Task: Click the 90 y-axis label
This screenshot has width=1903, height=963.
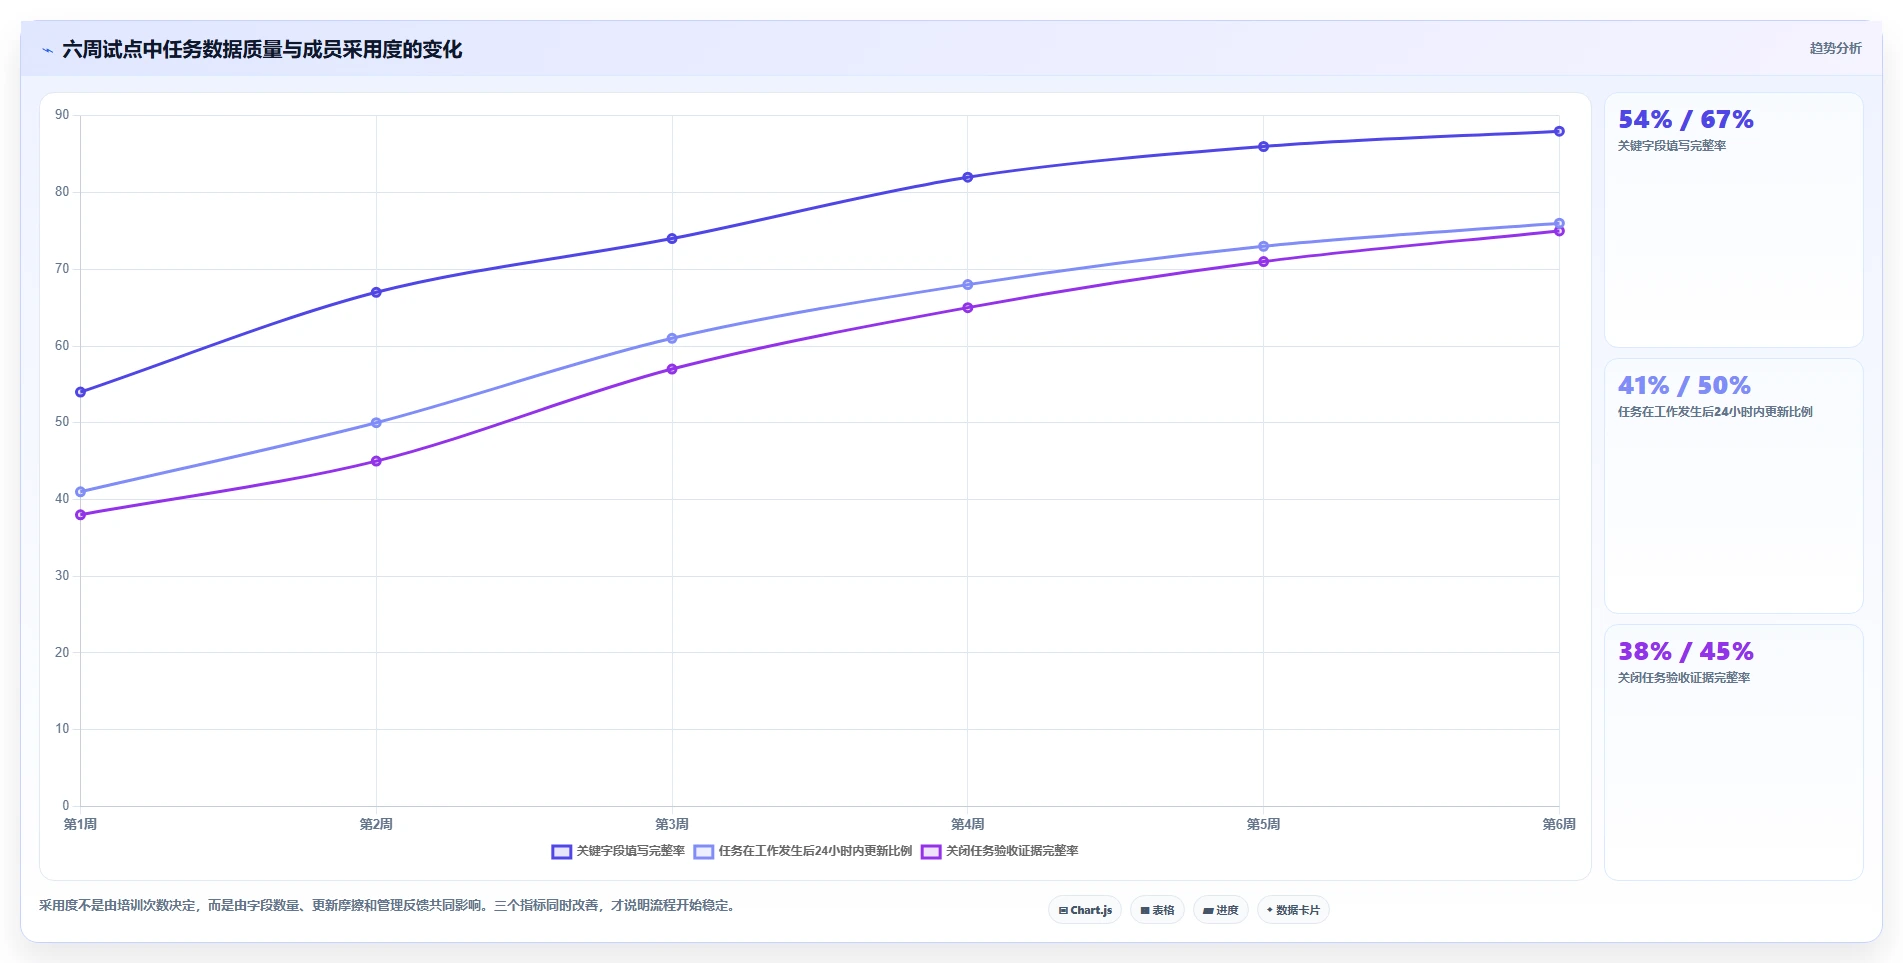Action: tap(63, 115)
